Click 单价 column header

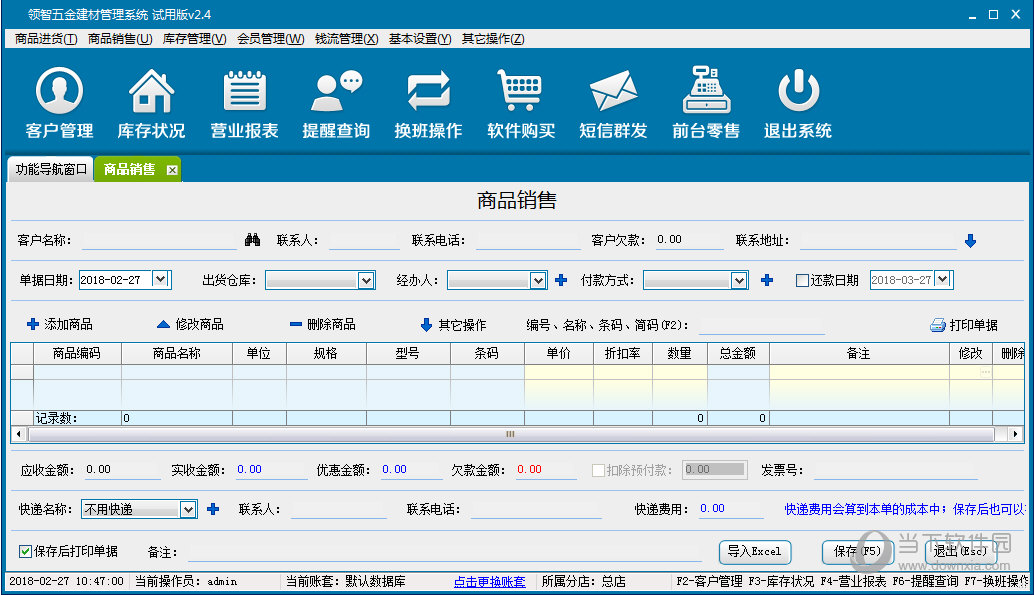[x=558, y=353]
